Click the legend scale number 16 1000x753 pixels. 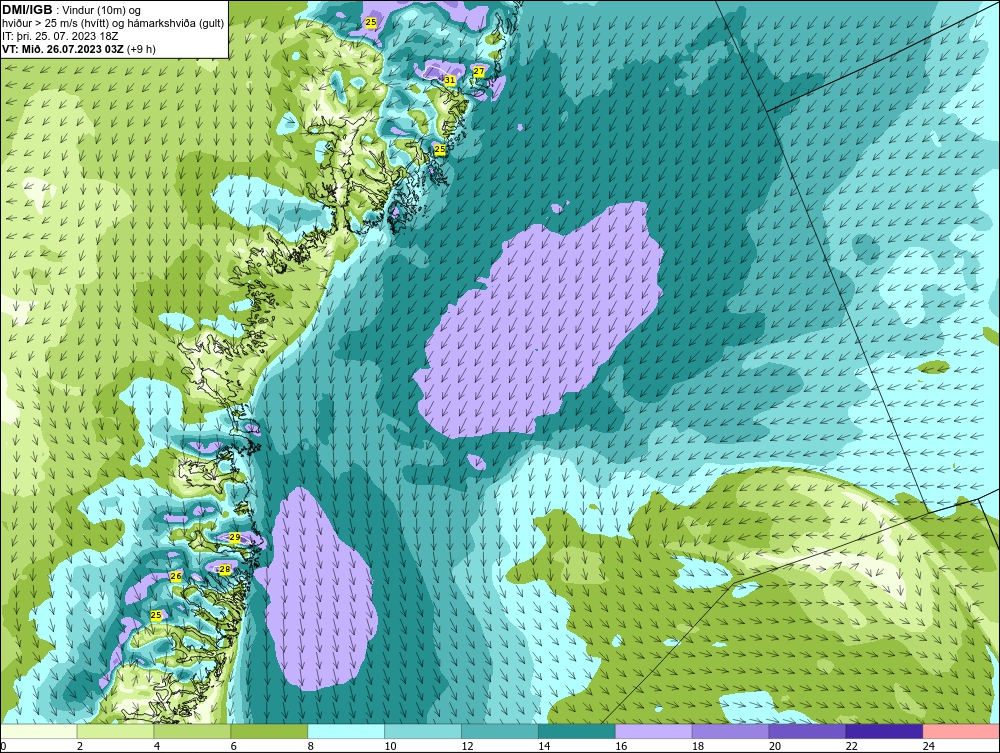tap(621, 746)
